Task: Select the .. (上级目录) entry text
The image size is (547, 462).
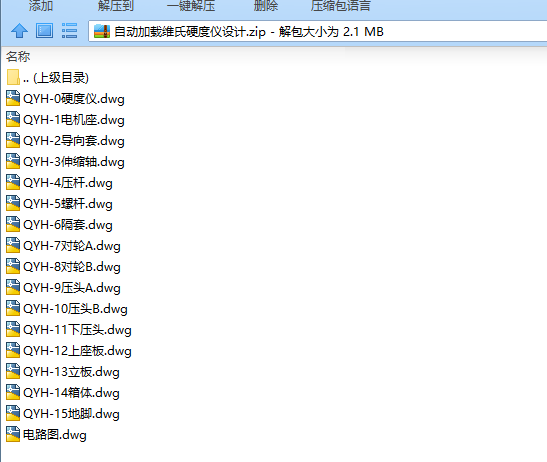Action: click(x=56, y=78)
